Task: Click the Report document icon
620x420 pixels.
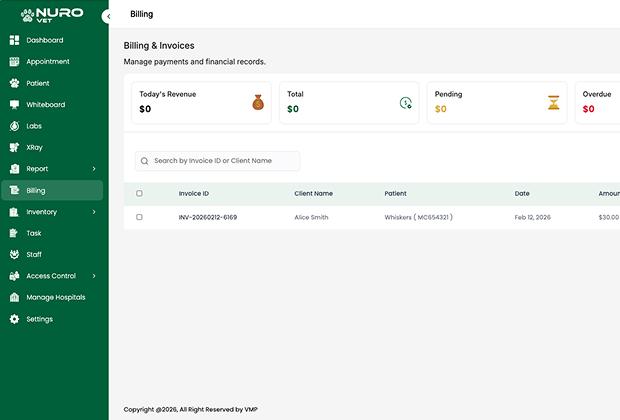Action: (14, 168)
